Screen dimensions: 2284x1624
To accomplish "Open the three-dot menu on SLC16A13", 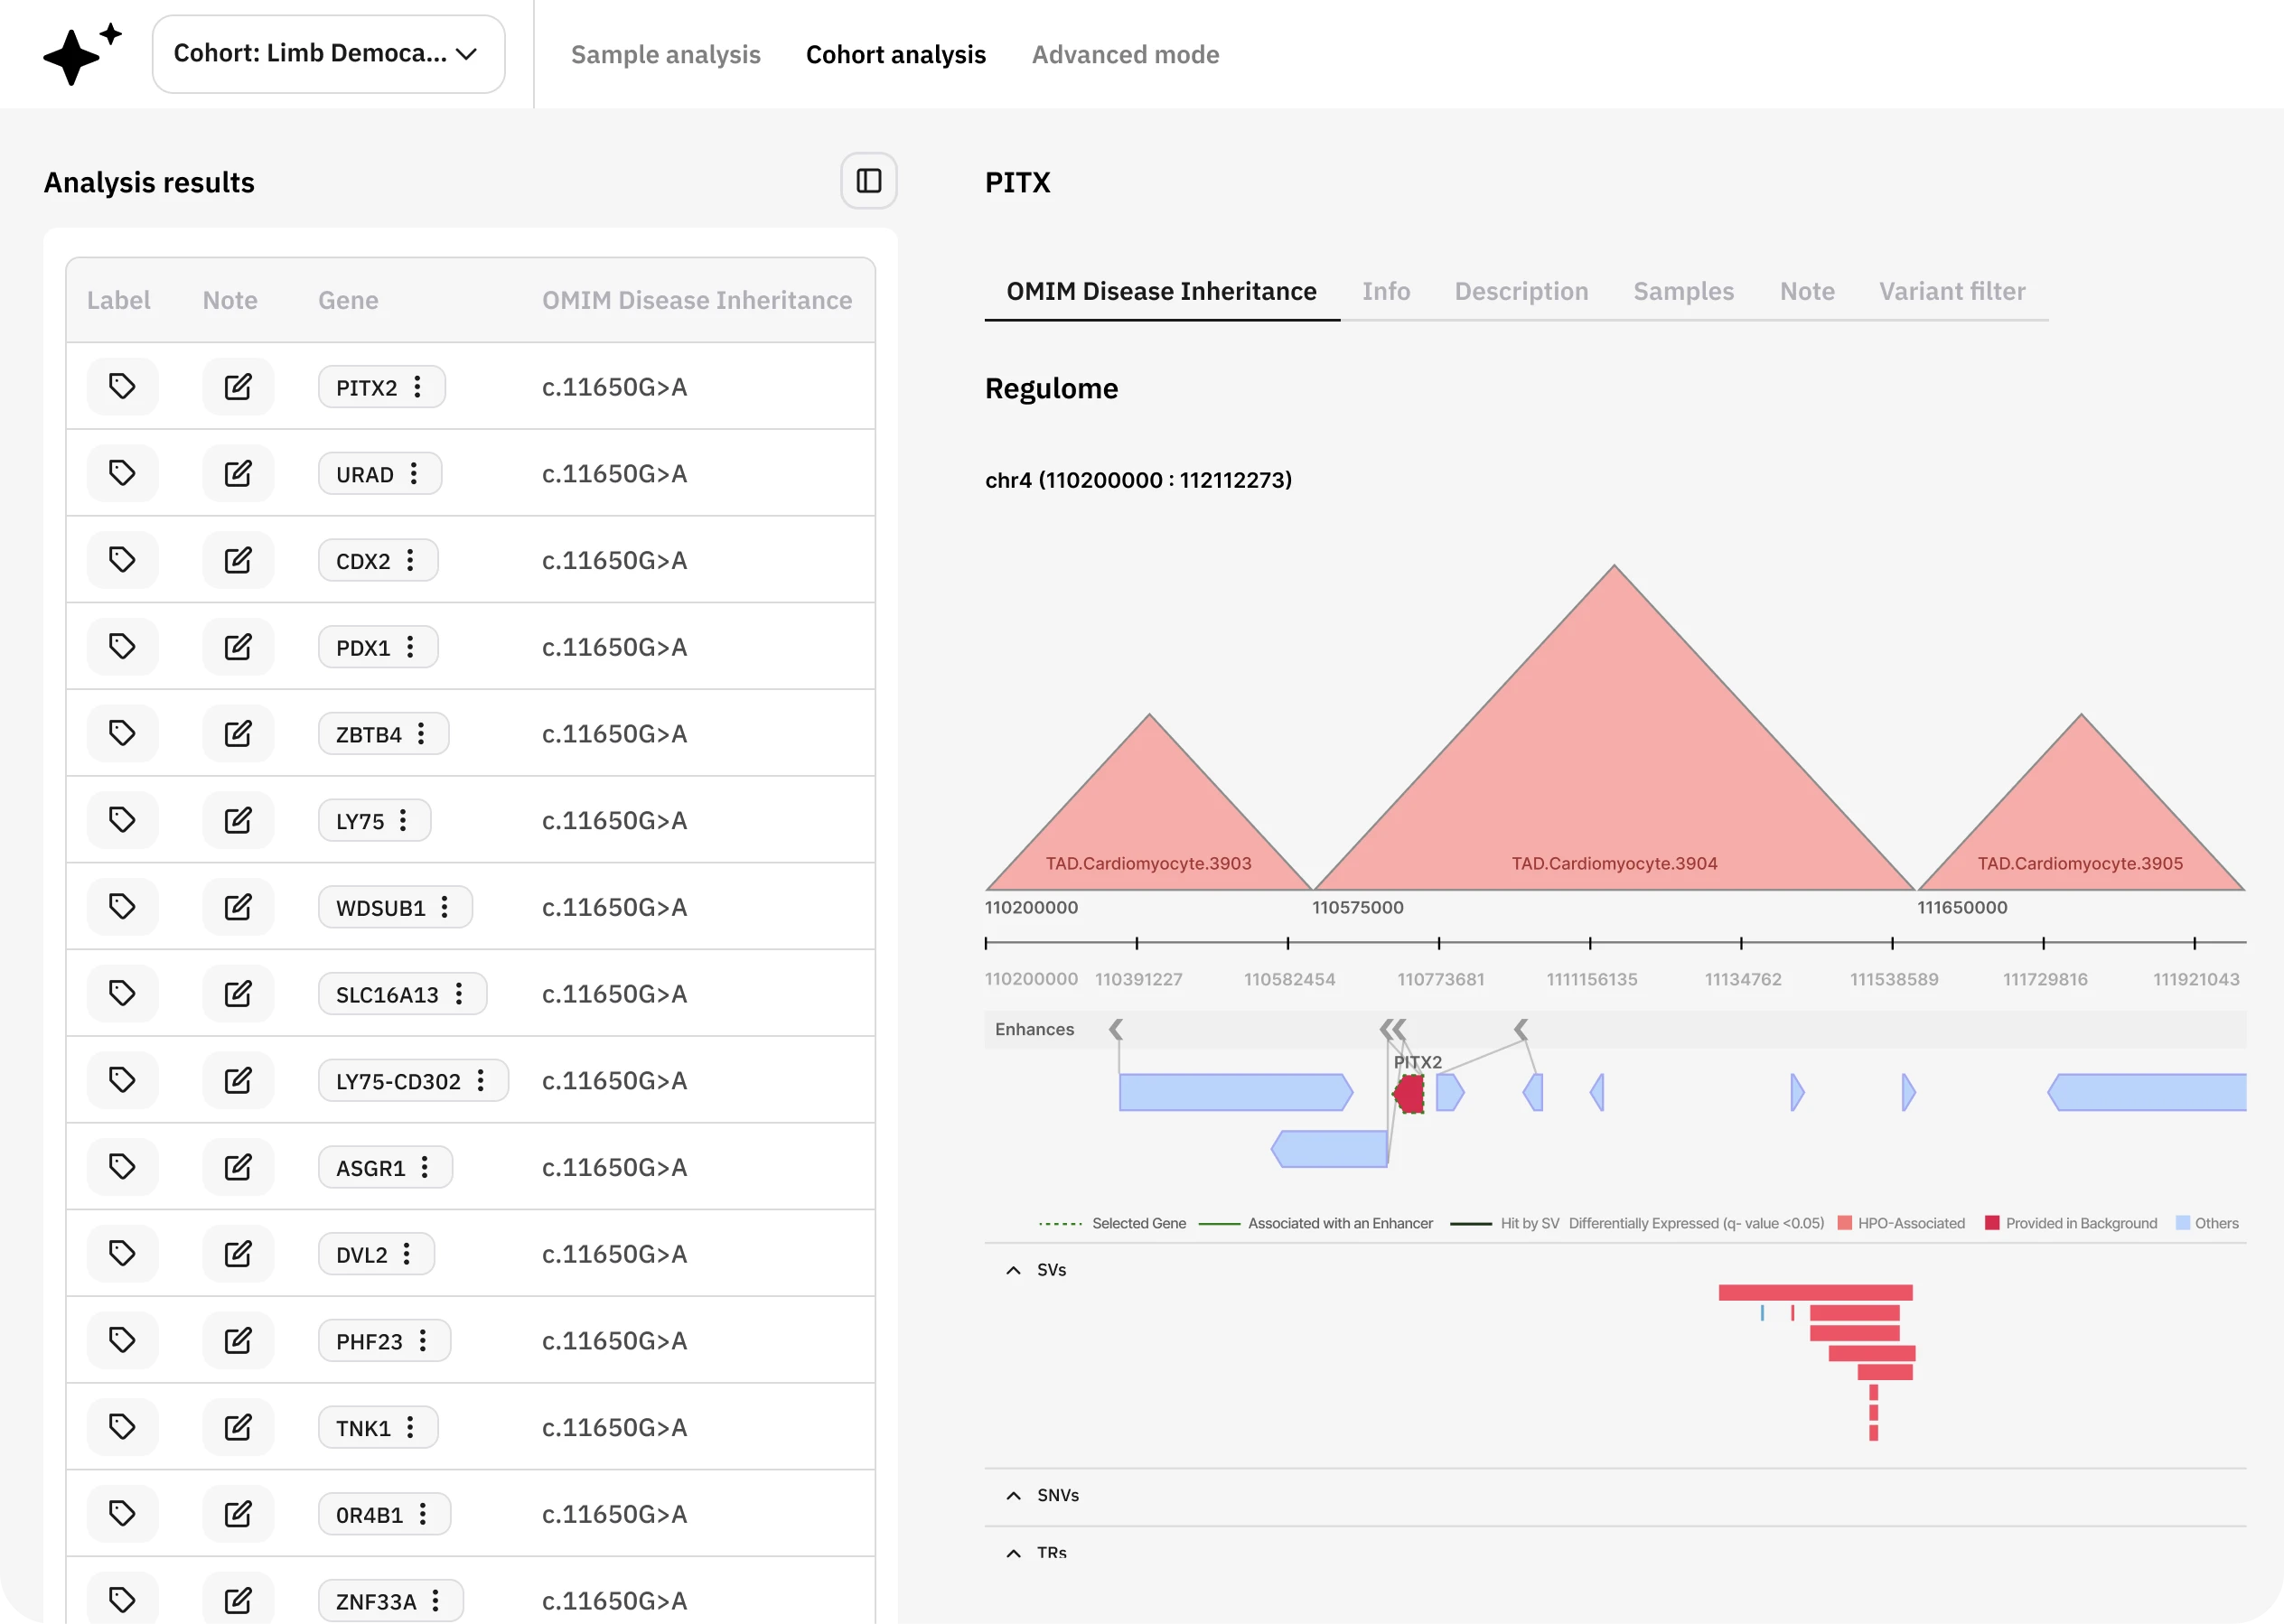I will [459, 994].
